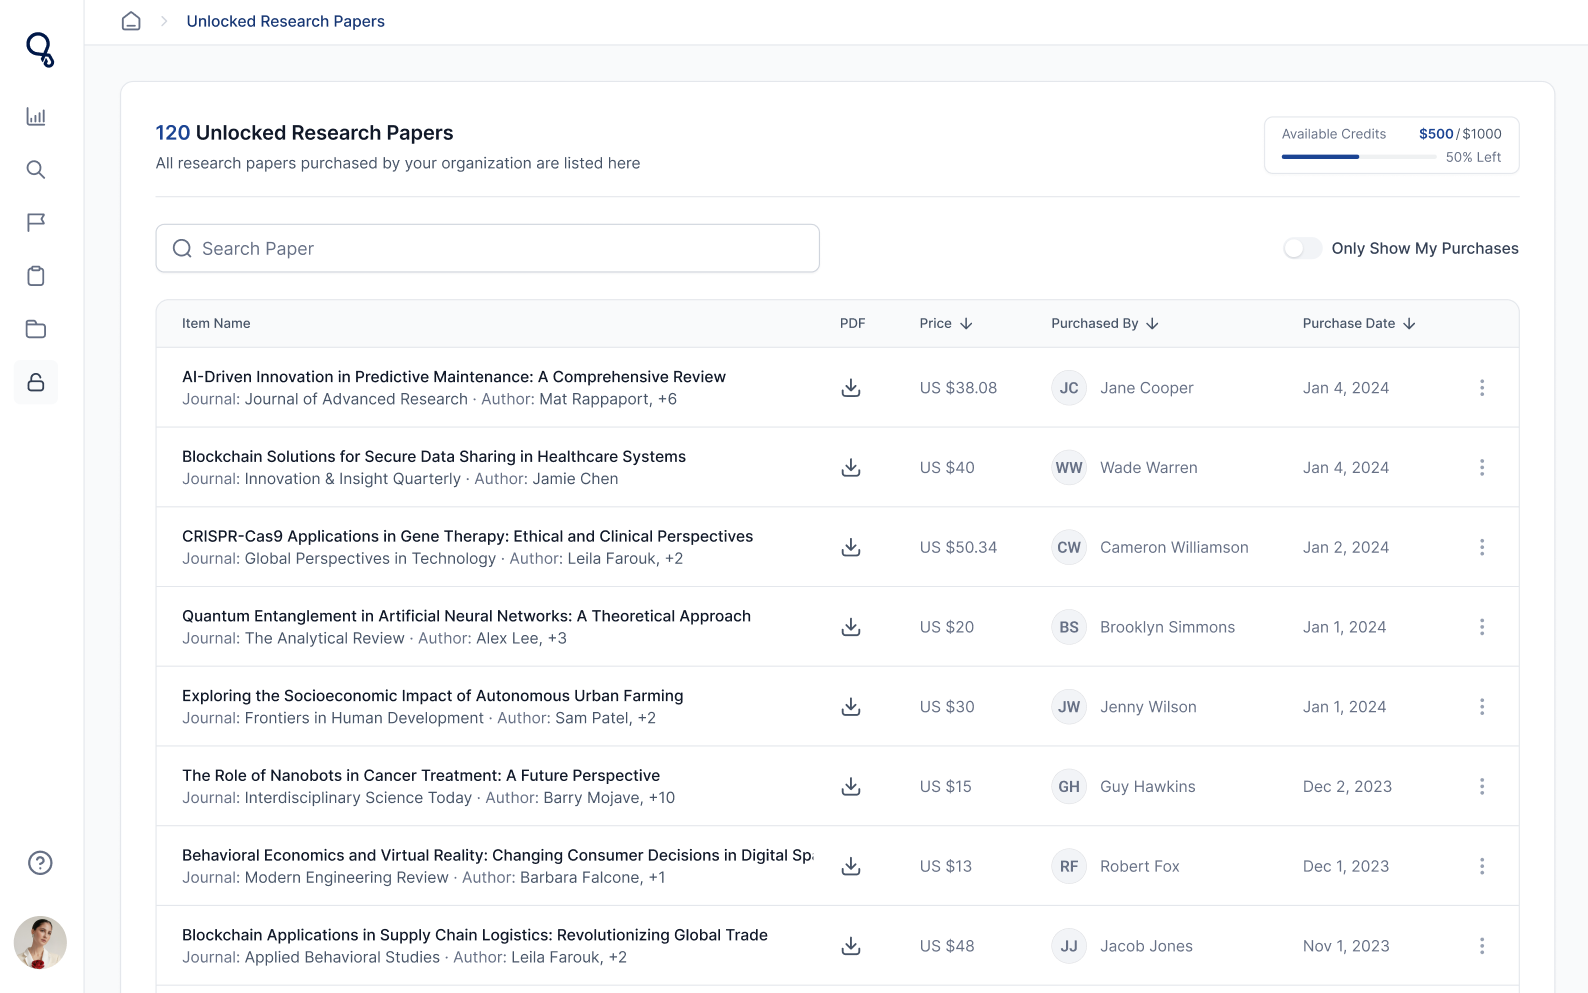Go to the home breadcrumb icon
Screen dimensions: 1588x993
pos(131,21)
